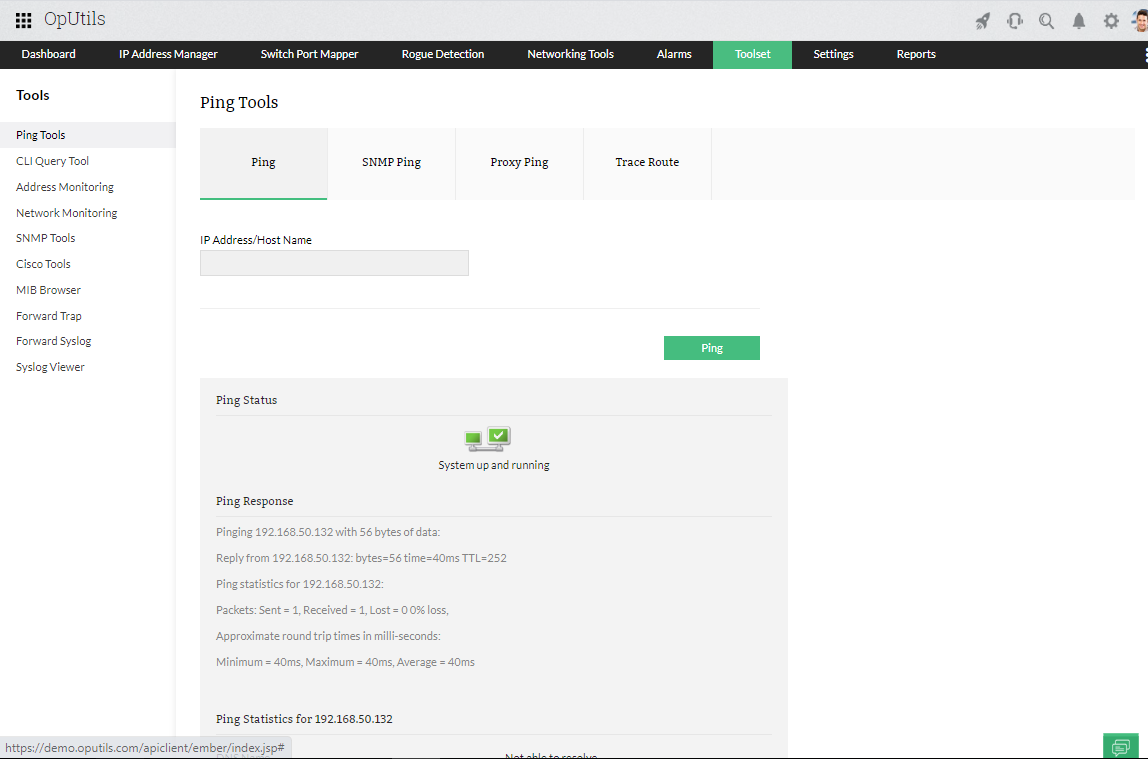Open CLI Query Tool
The width and height of the screenshot is (1148, 759).
pyautogui.click(x=53, y=161)
